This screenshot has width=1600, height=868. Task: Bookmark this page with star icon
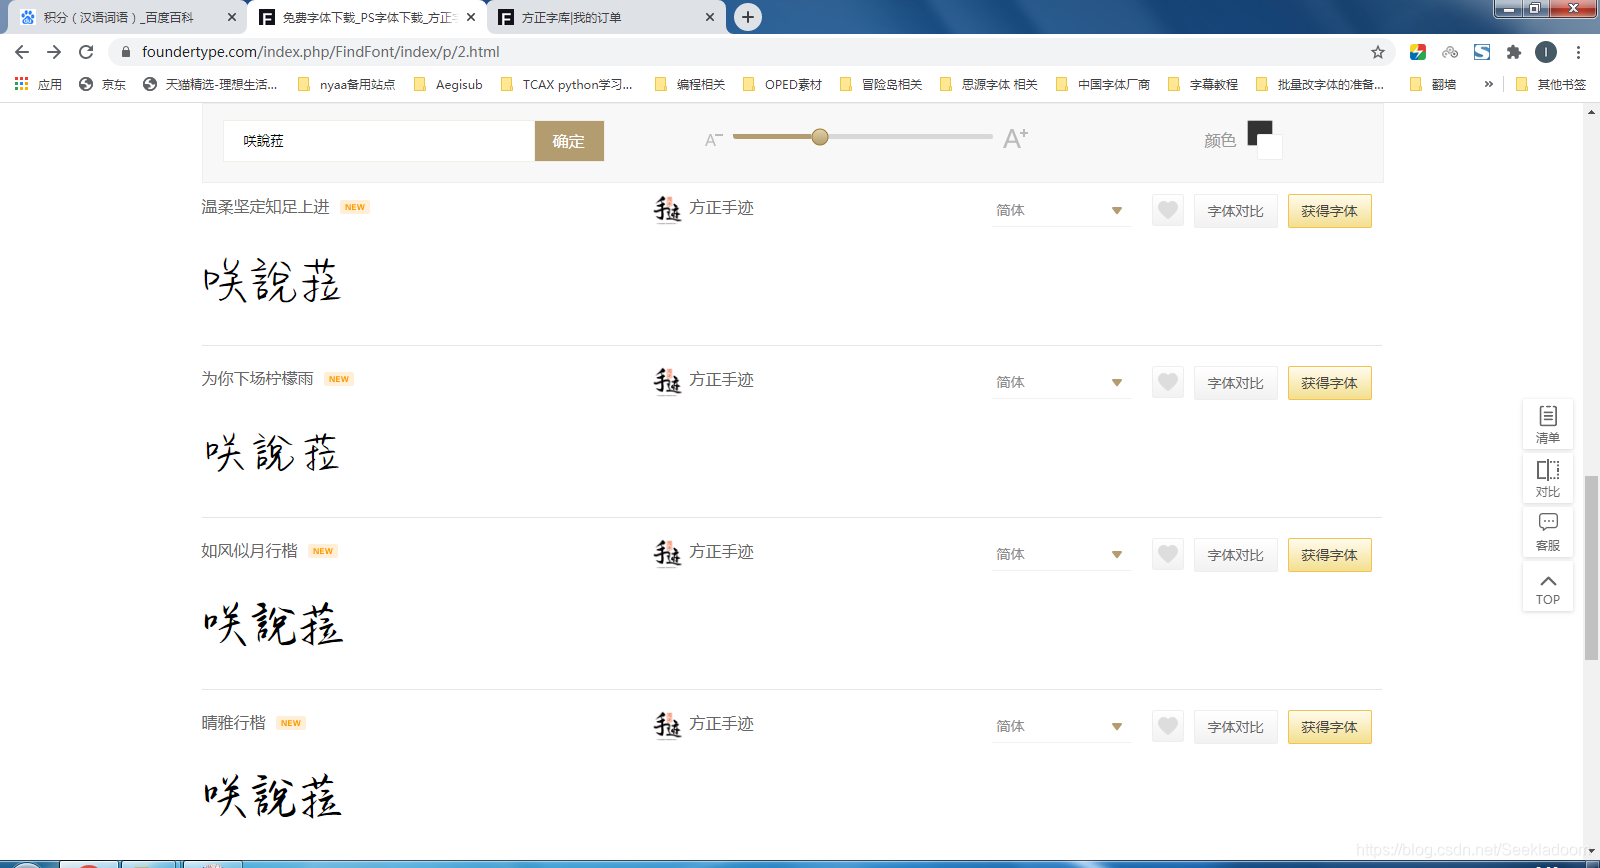(1378, 52)
